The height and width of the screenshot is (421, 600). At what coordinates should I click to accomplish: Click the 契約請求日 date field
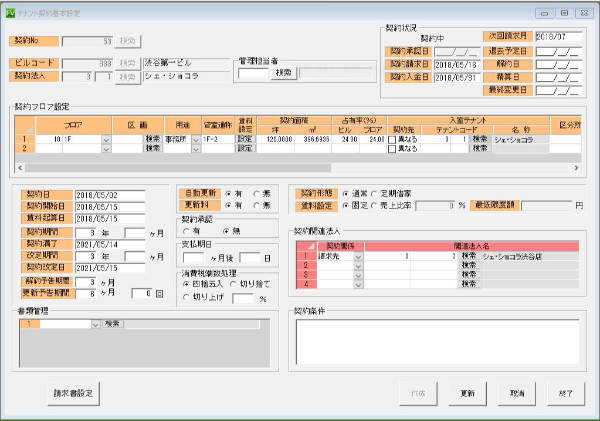(x=457, y=65)
